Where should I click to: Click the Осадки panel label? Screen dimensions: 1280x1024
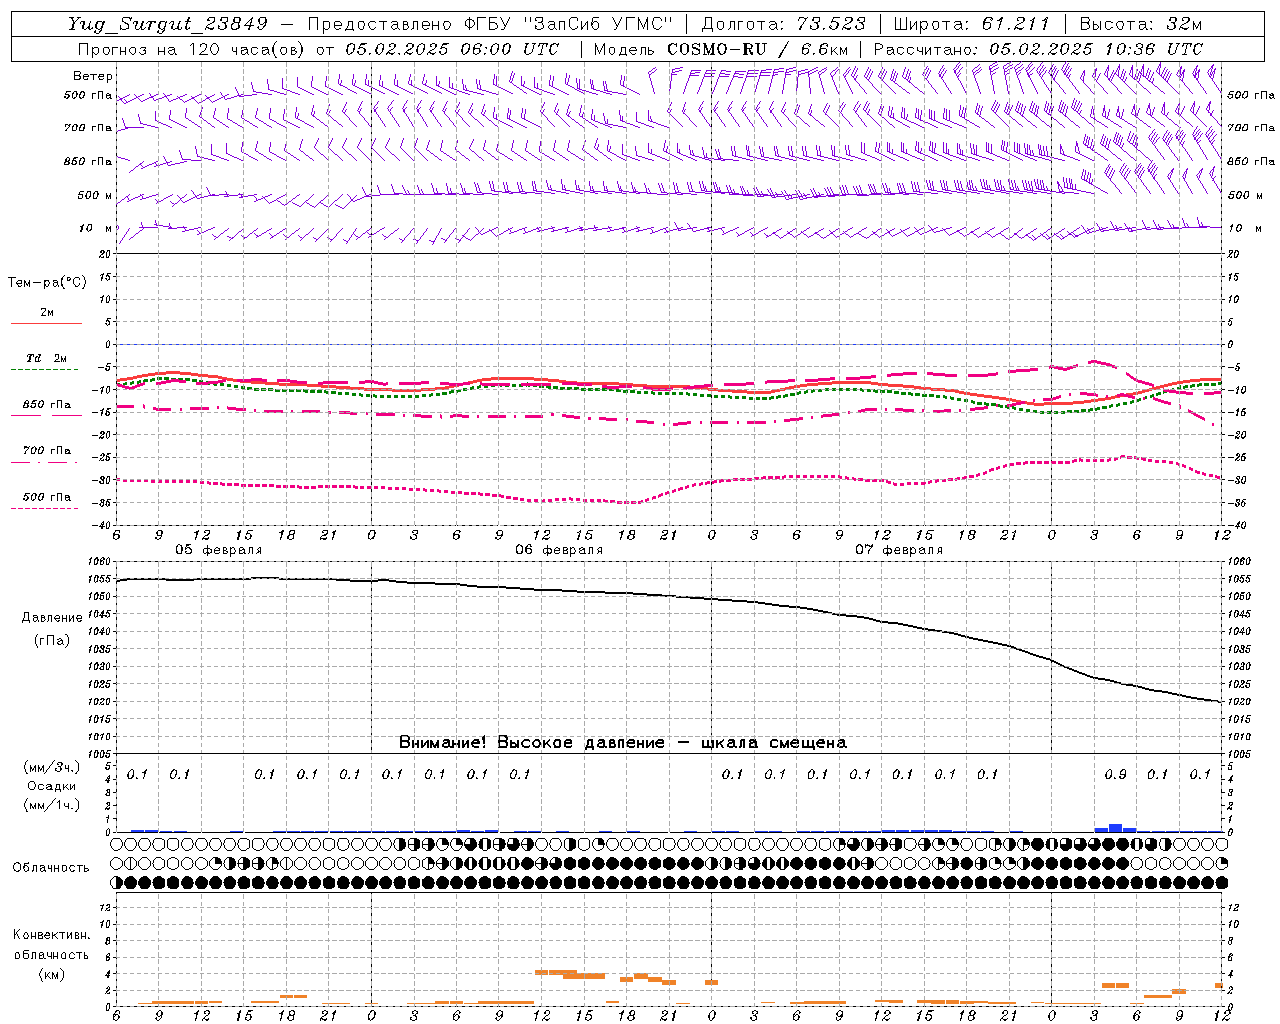(x=51, y=786)
